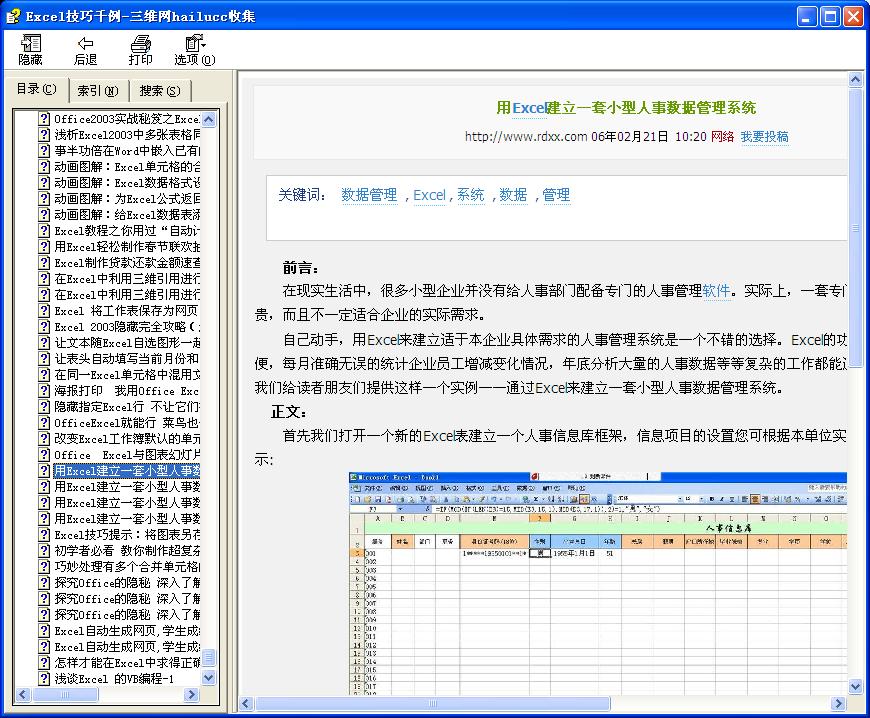The image size is (870, 718).
Task: Click topic icon beside 浅析Excel2003中多张表格
Action: pyautogui.click(x=44, y=135)
